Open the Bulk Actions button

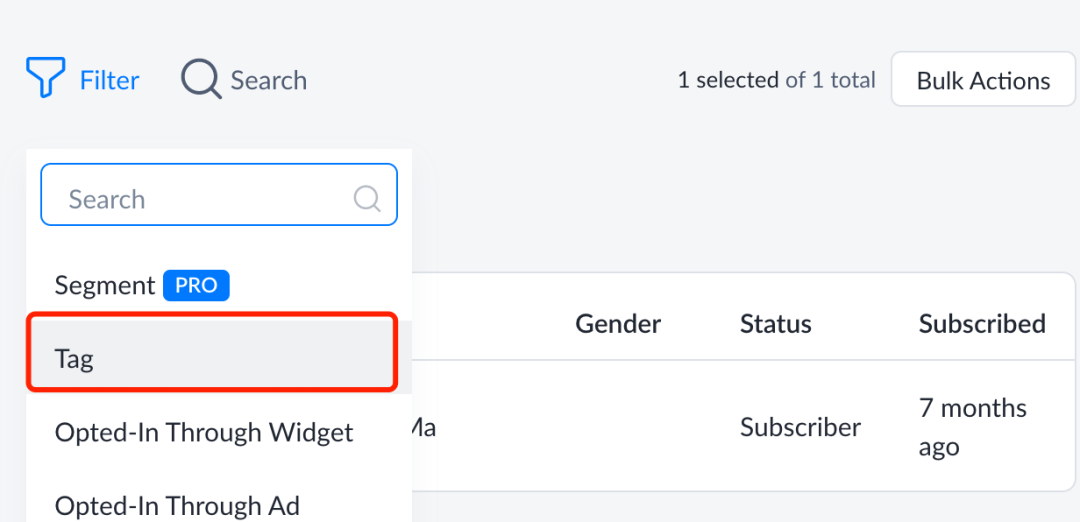[x=983, y=79]
